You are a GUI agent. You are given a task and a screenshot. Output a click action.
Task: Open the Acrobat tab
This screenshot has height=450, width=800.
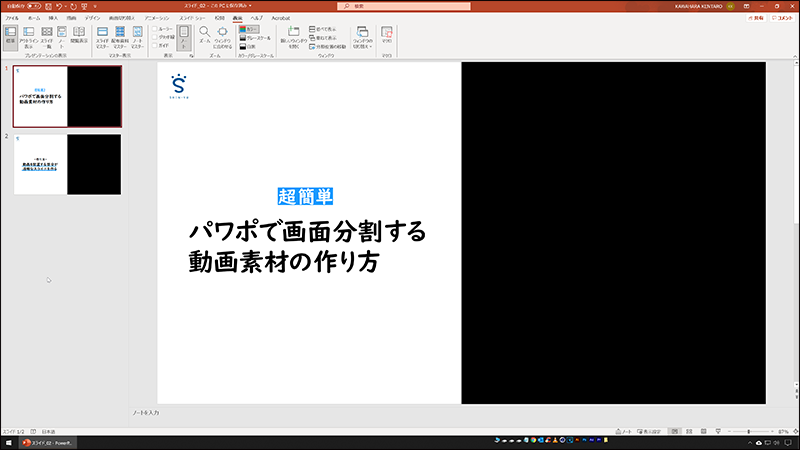pyautogui.click(x=281, y=18)
